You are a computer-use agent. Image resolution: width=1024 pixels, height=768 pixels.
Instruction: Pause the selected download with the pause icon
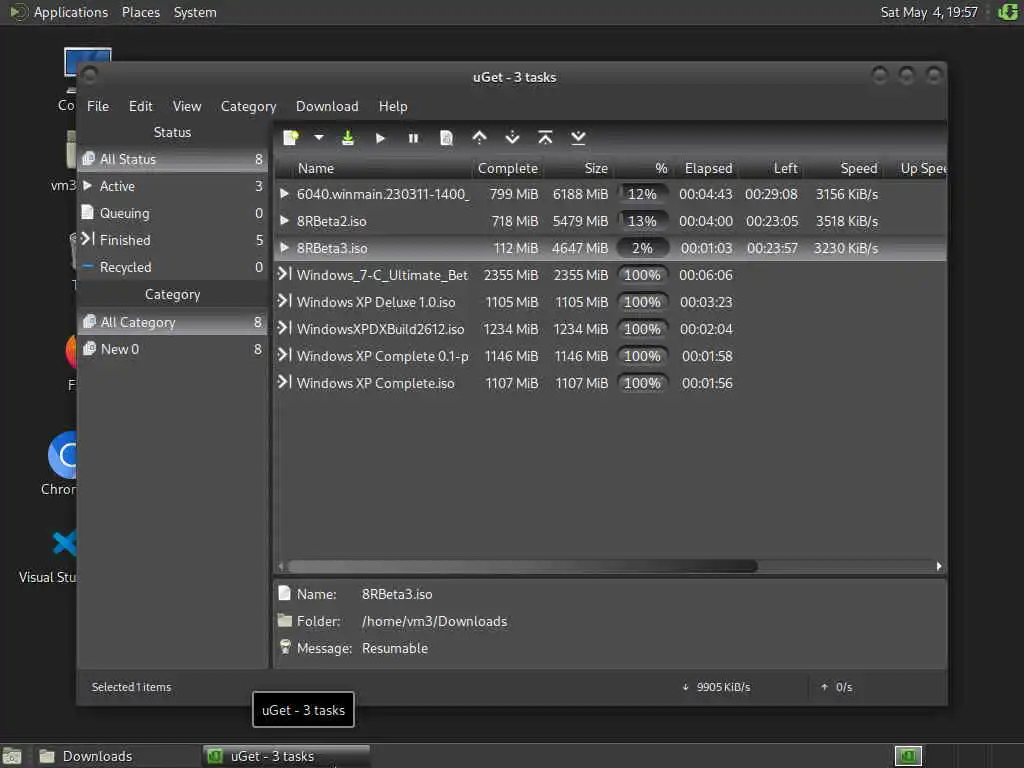click(x=413, y=138)
